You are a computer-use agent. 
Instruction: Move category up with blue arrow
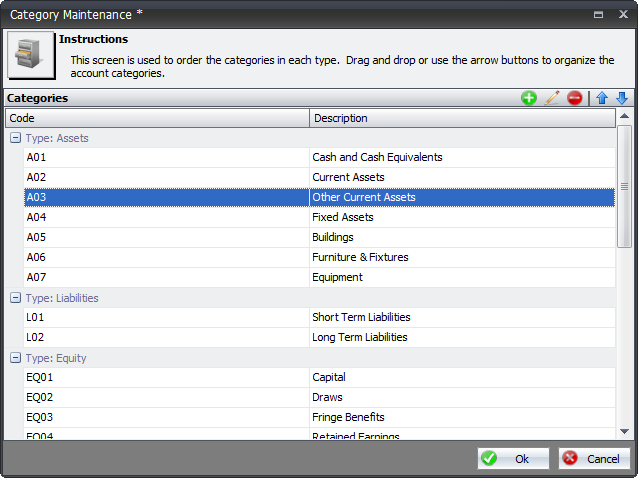pos(602,98)
